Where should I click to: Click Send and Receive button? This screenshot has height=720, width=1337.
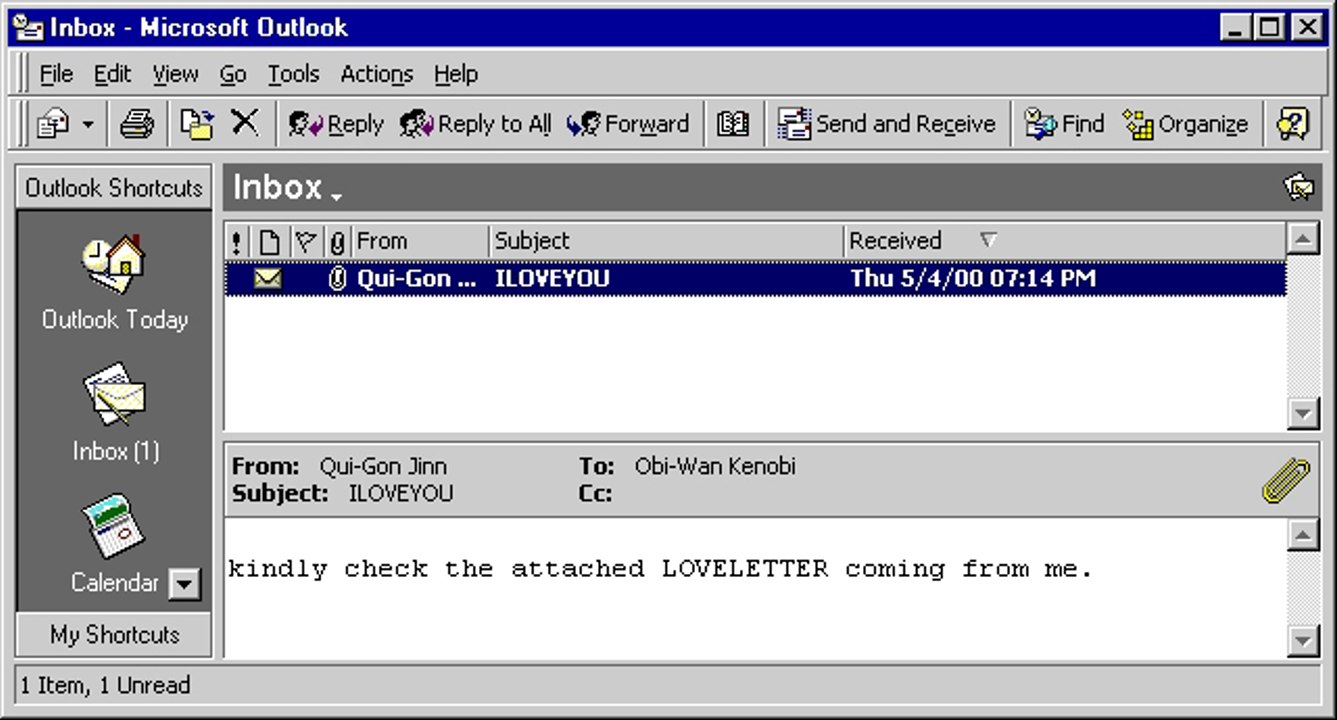click(x=887, y=124)
